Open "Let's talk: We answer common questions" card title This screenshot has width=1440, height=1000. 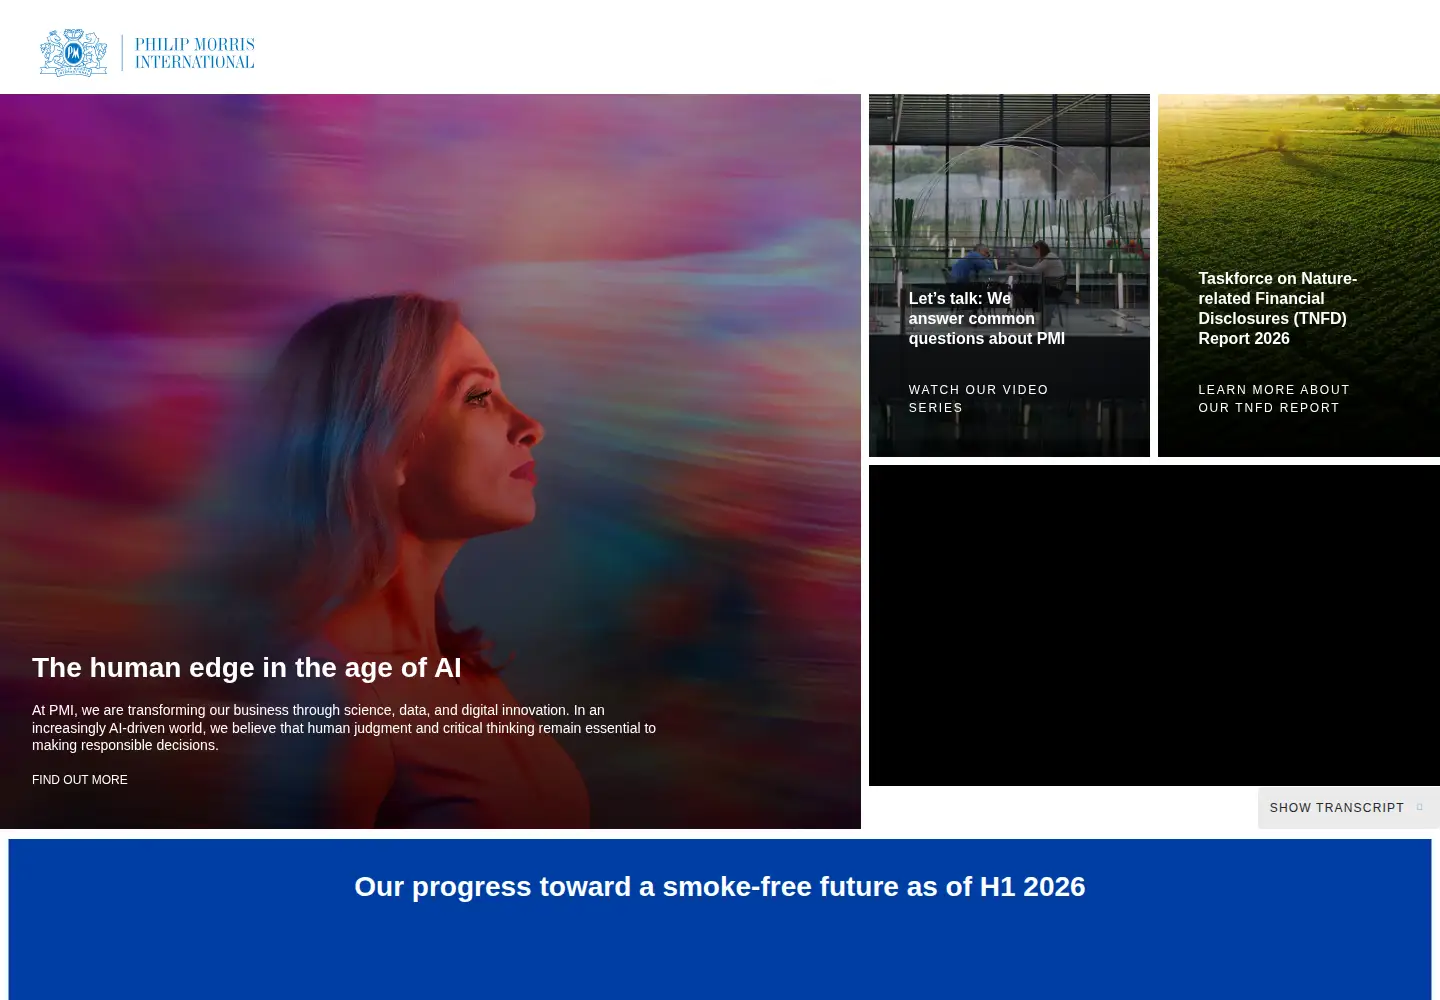click(x=987, y=318)
